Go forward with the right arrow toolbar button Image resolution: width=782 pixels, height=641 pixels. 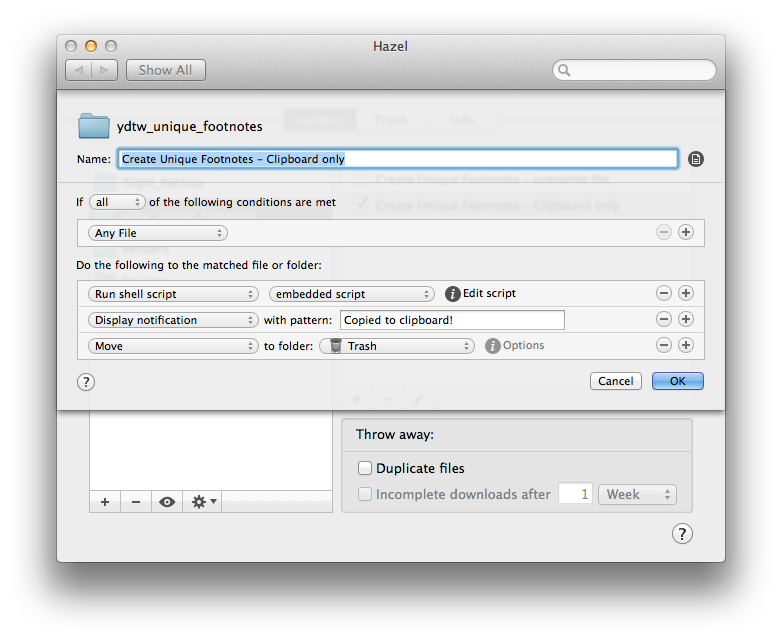(104, 70)
